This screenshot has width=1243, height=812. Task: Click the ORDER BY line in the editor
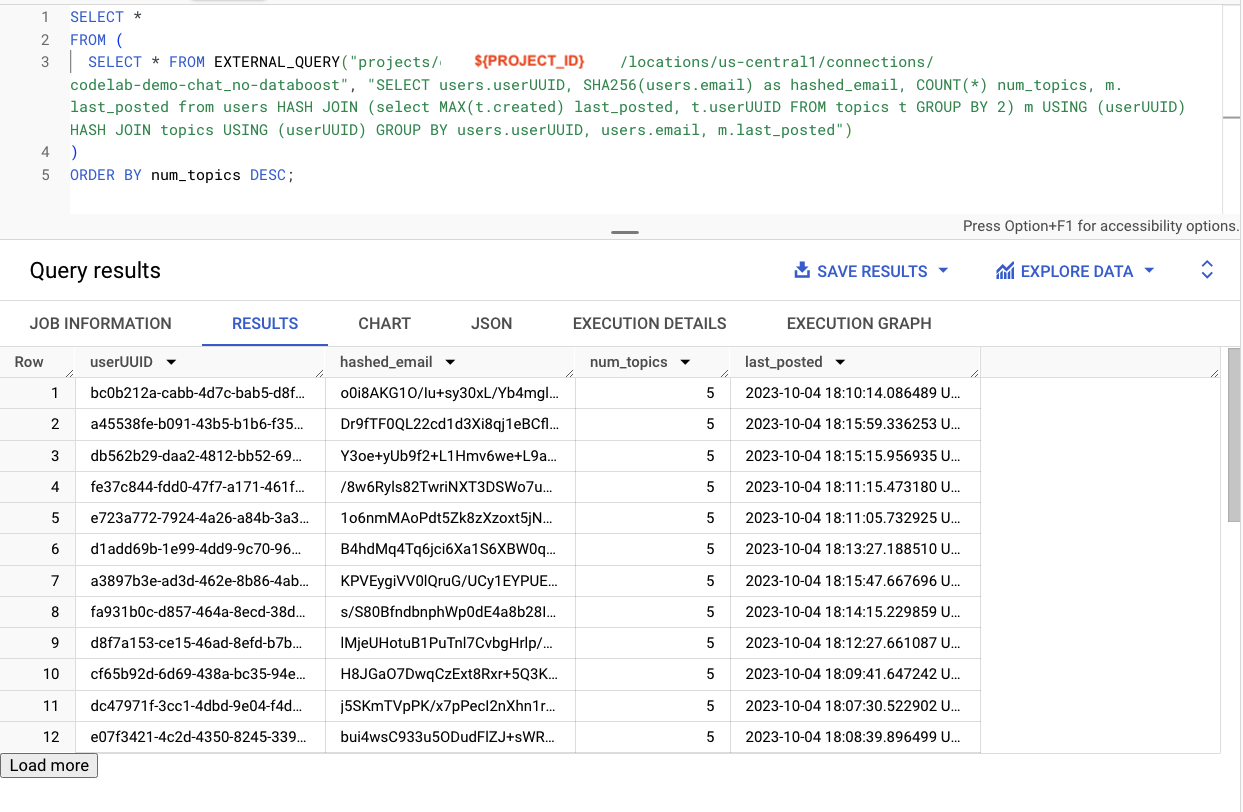181,175
